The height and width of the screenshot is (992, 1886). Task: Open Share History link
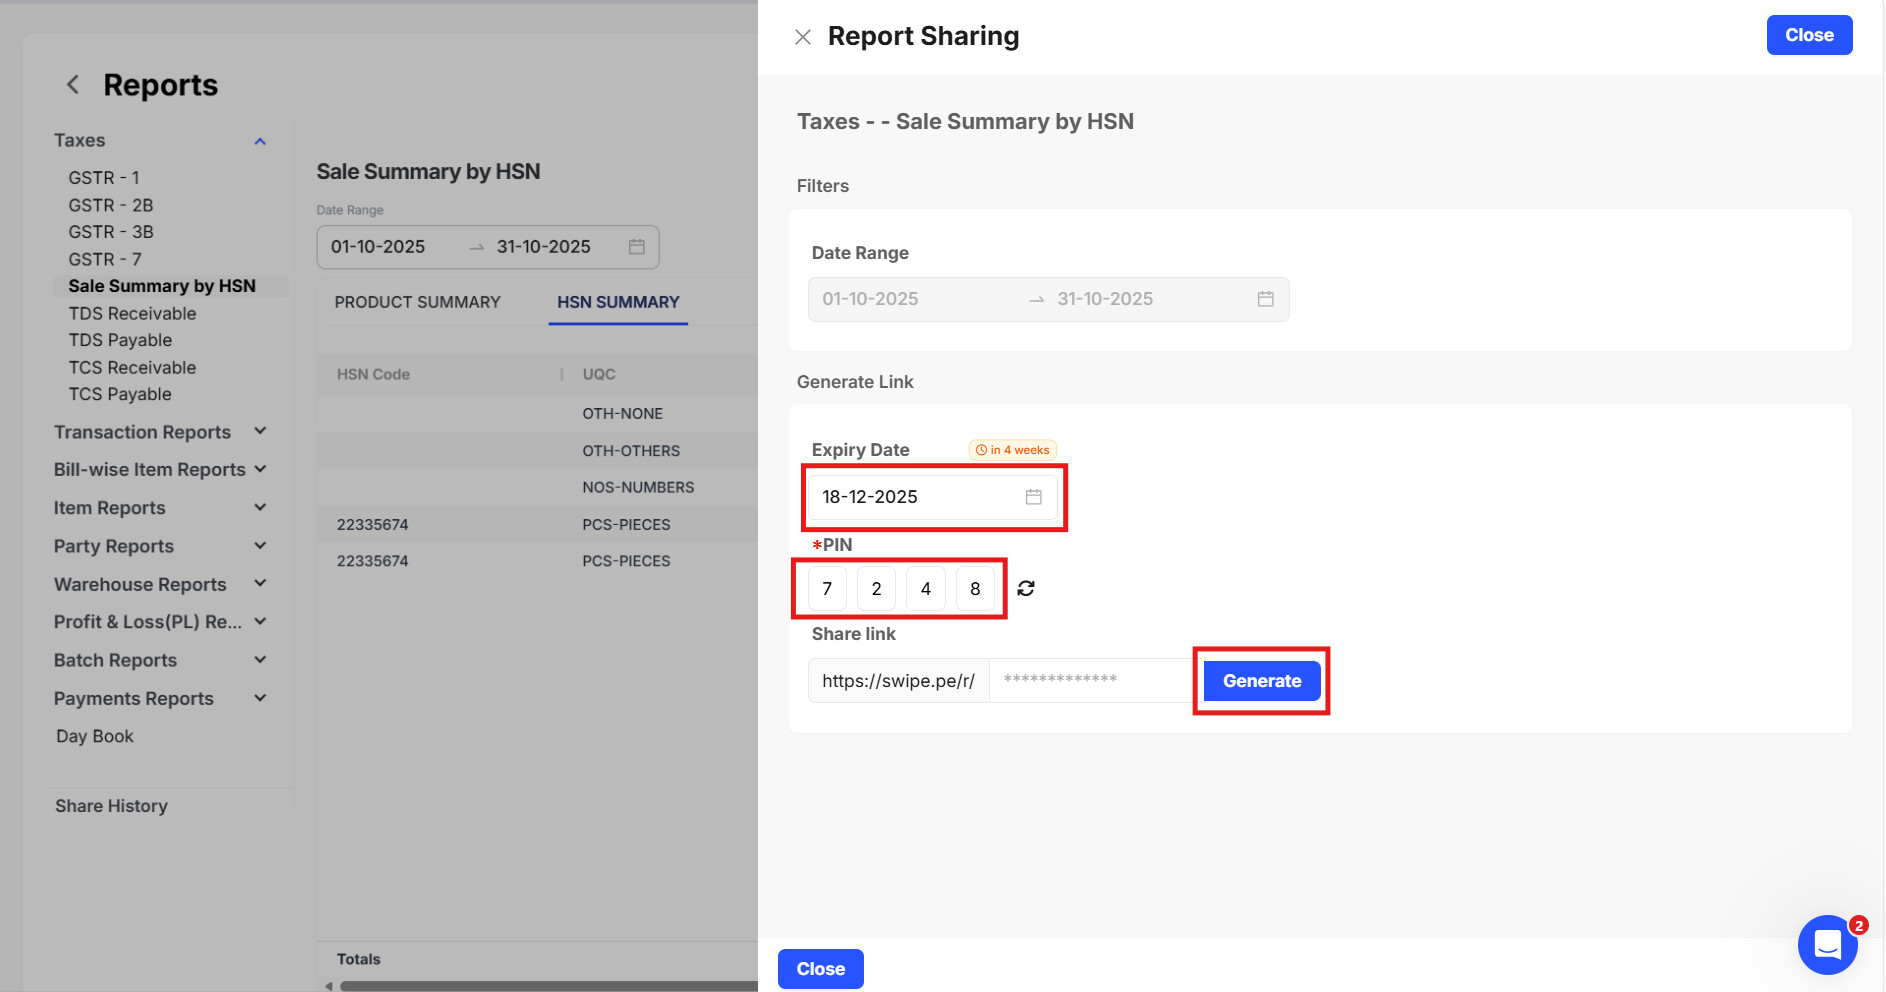coord(111,806)
